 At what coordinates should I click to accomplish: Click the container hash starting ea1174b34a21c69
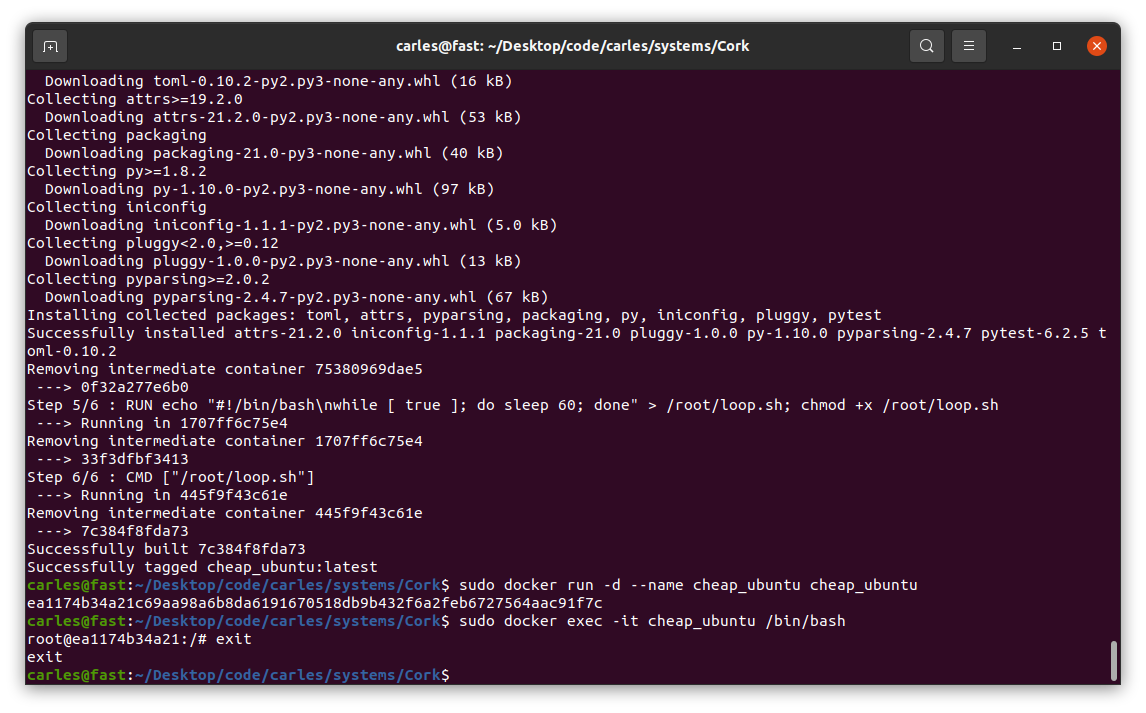tap(314, 603)
